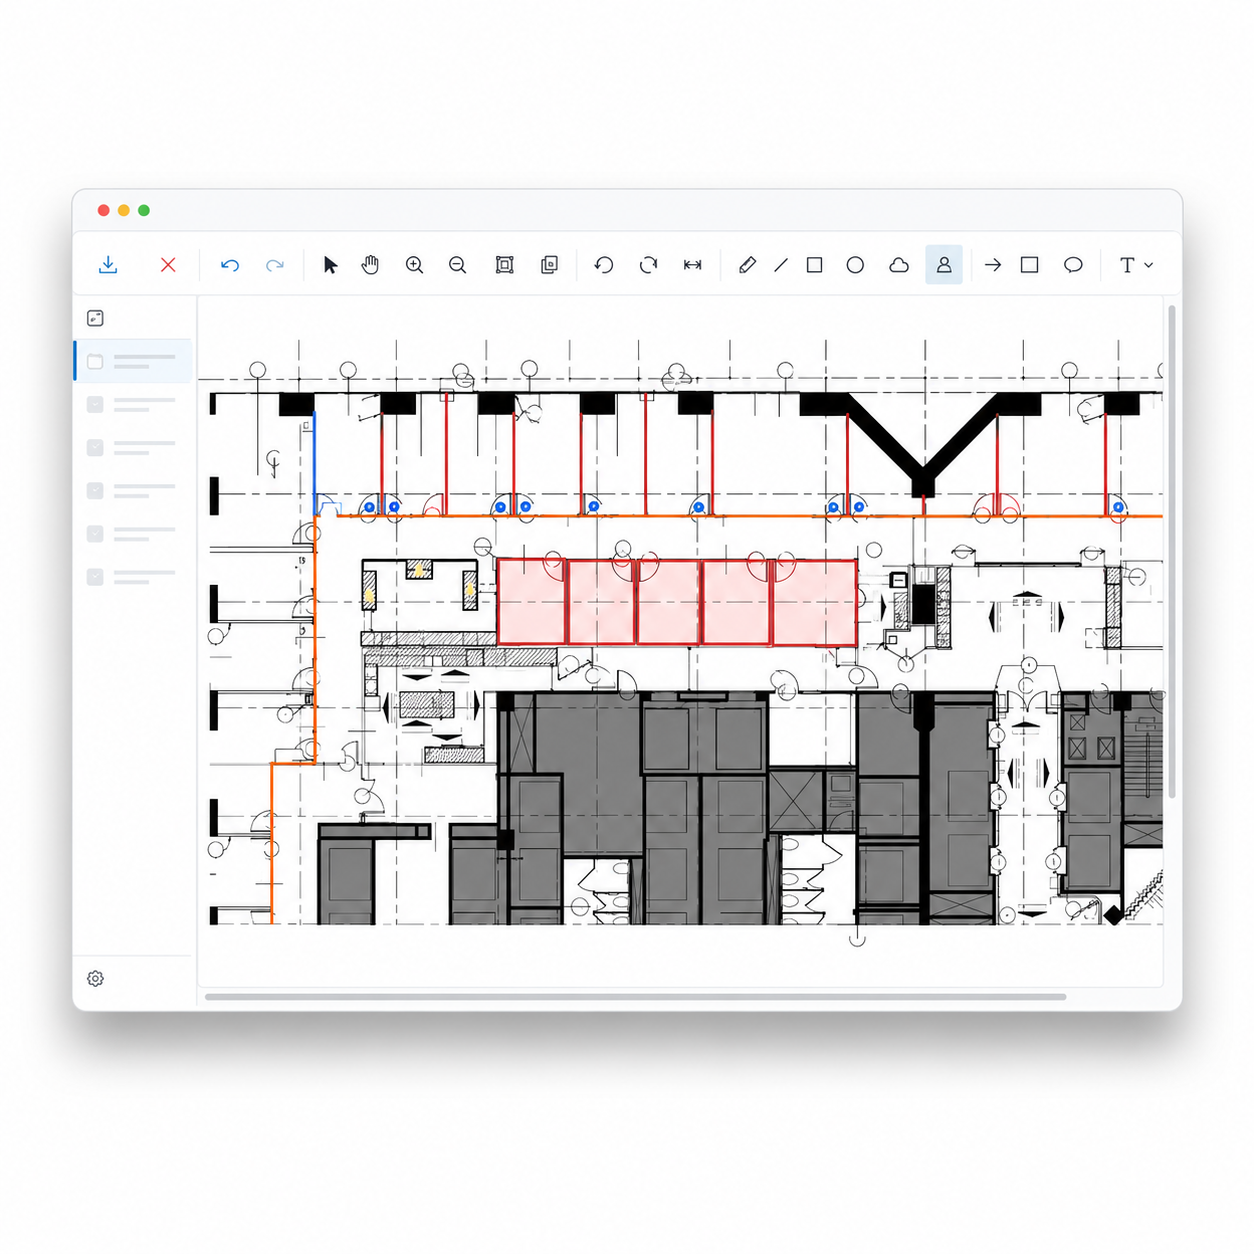
Task: Zoom out with the magnifier minus
Action: click(458, 265)
